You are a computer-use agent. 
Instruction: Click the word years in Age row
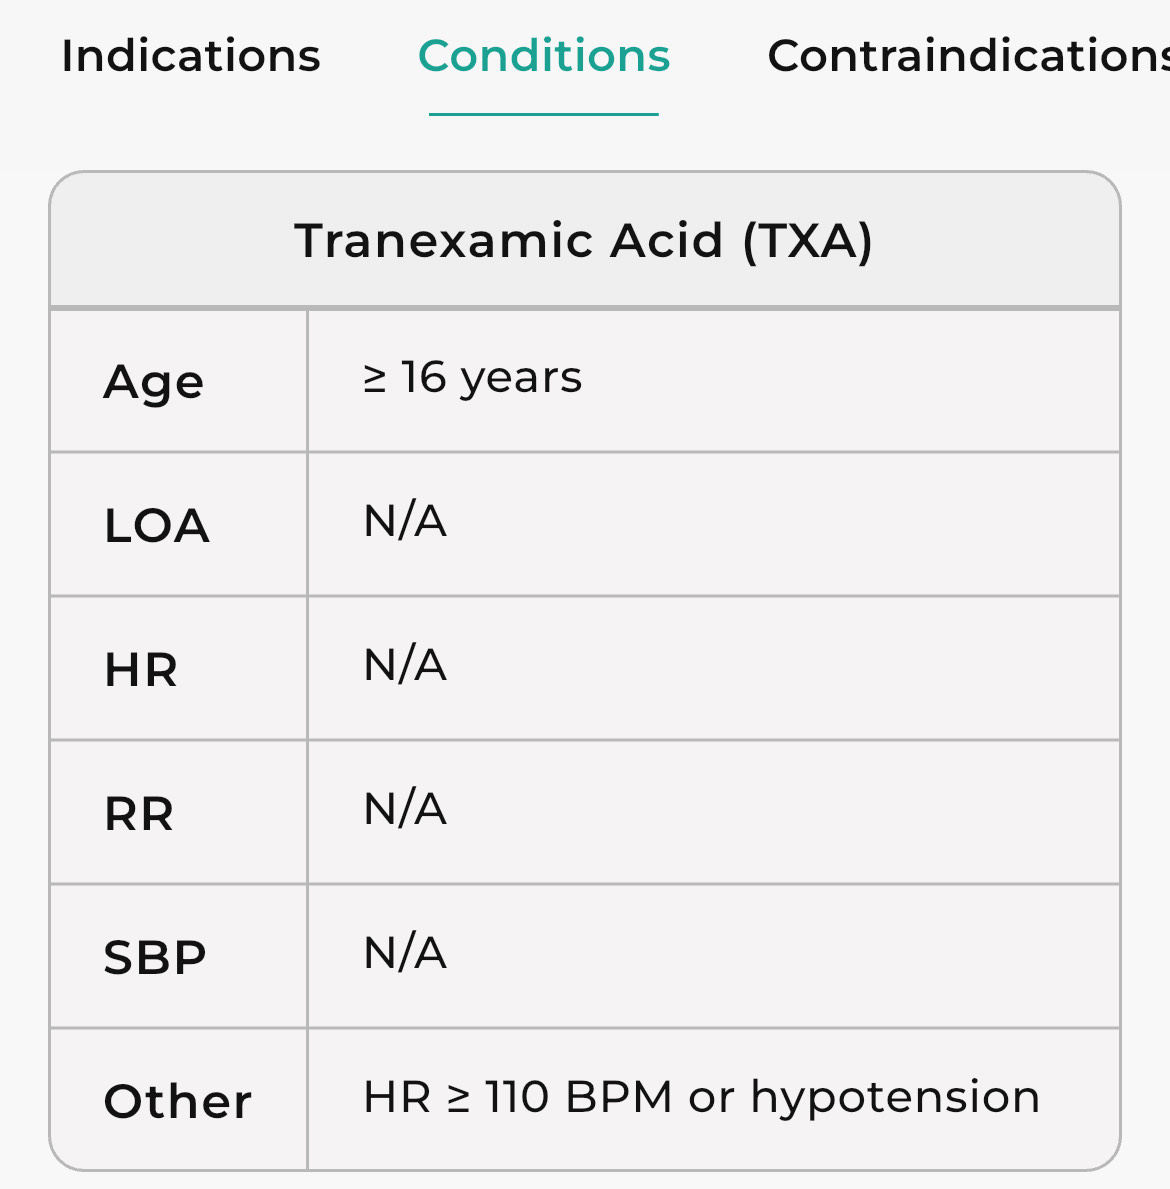pyautogui.click(x=521, y=379)
